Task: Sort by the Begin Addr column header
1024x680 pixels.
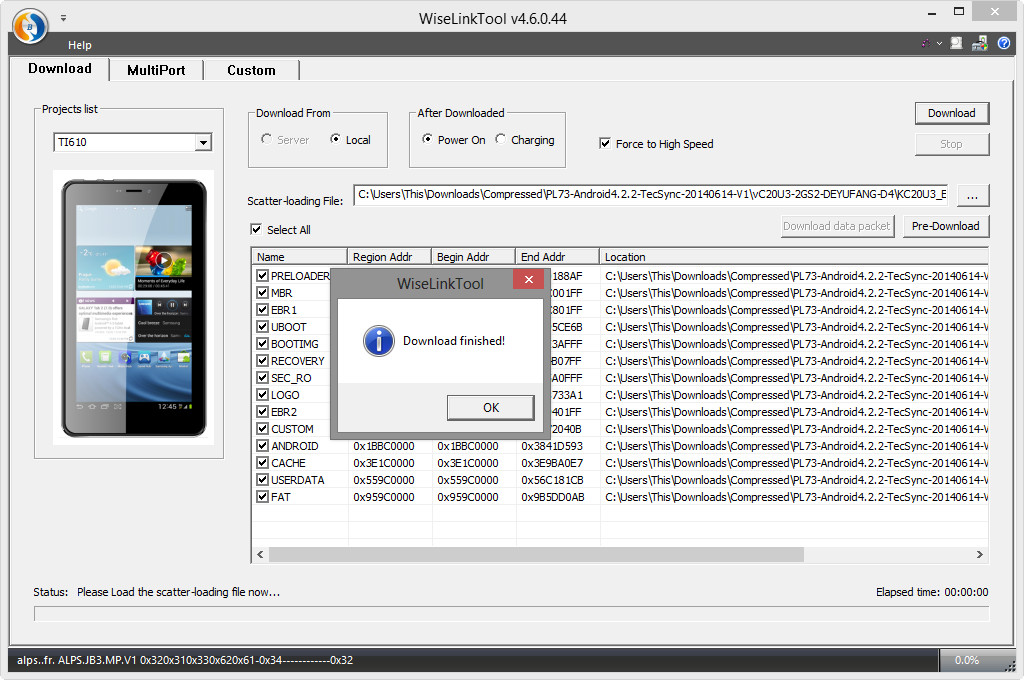Action: click(x=473, y=257)
